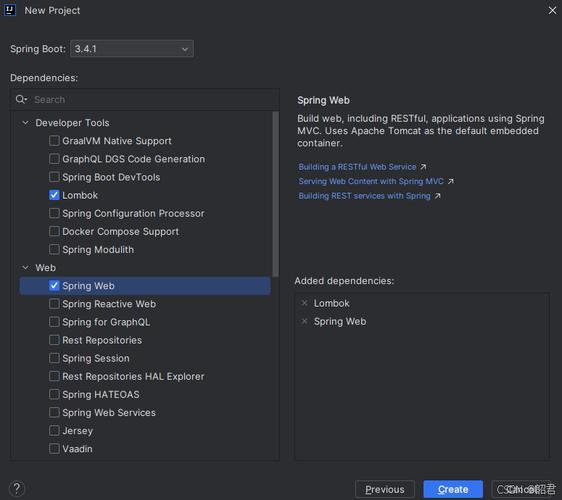Enable GraphQL DGS Code Generation checkbox
This screenshot has height=500, width=562.
pos(54,159)
